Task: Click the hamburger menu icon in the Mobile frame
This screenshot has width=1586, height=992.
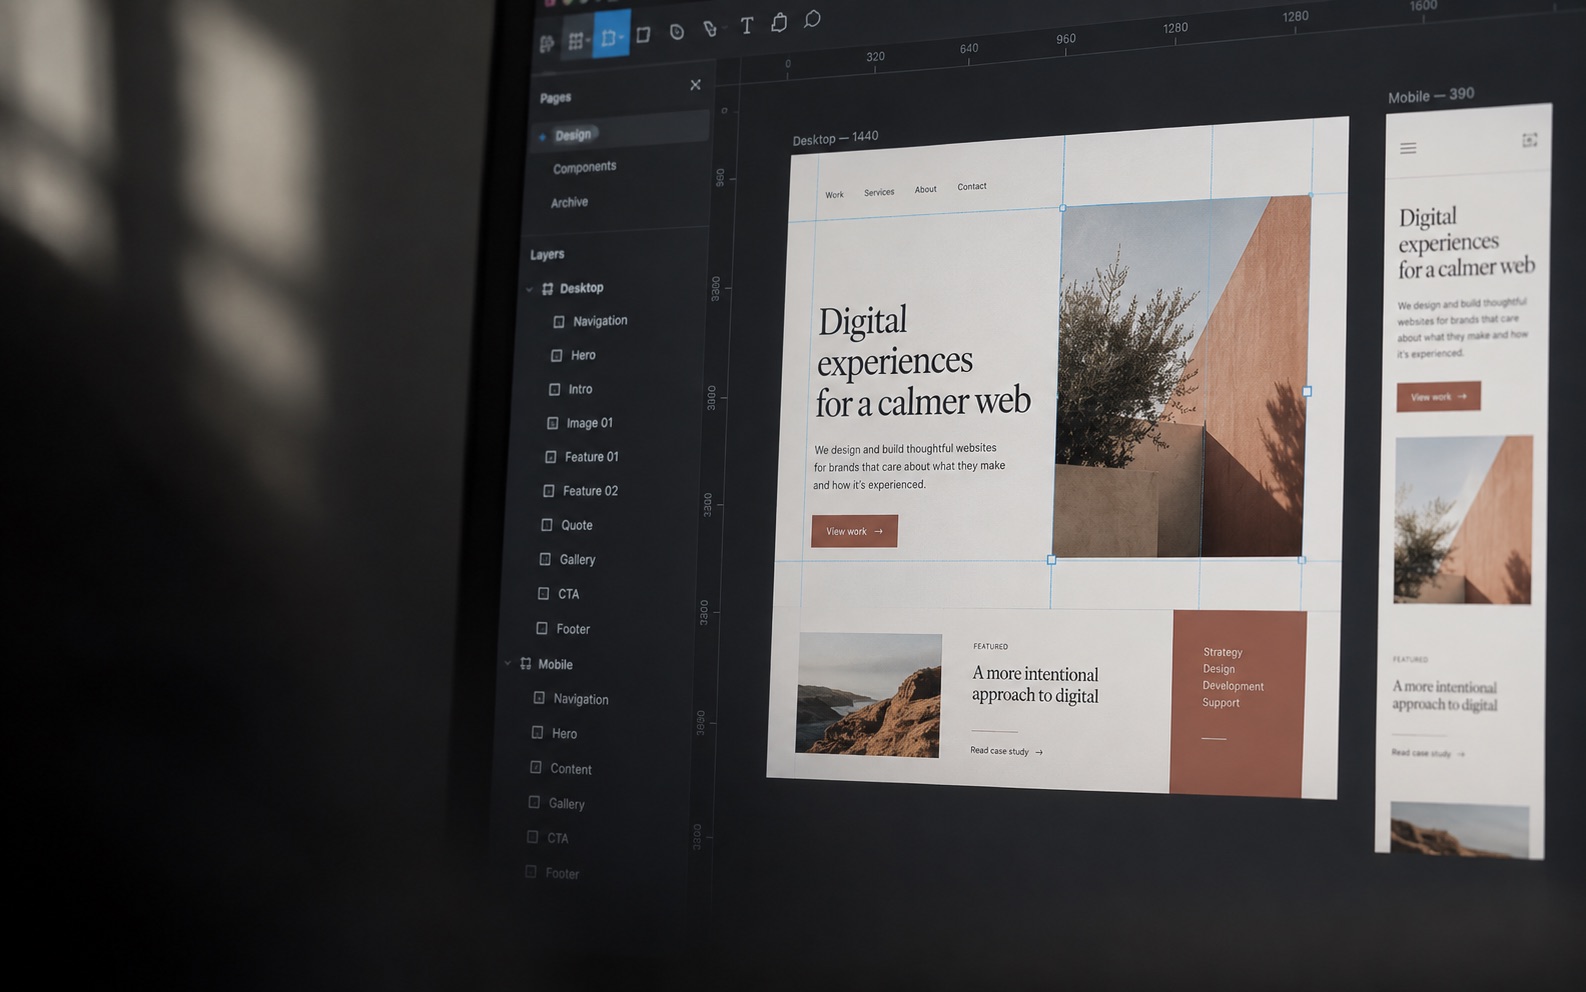Action: (1408, 148)
